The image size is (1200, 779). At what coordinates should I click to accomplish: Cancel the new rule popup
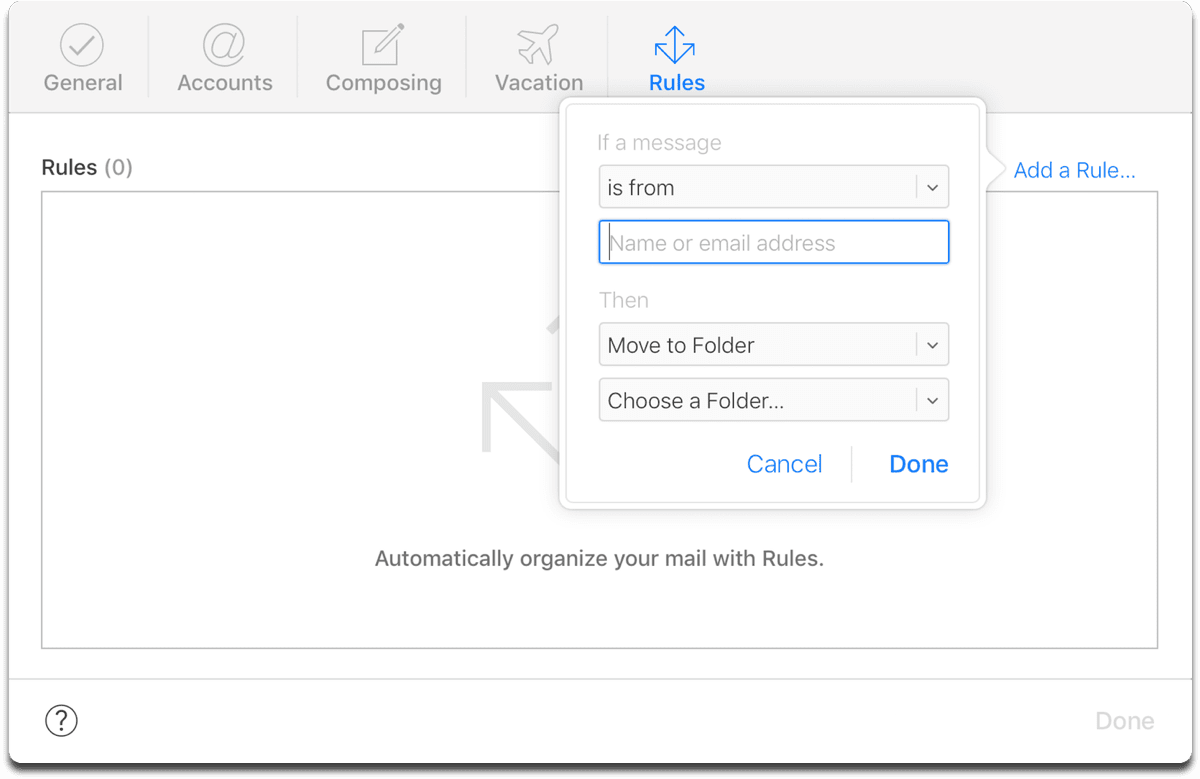[784, 464]
